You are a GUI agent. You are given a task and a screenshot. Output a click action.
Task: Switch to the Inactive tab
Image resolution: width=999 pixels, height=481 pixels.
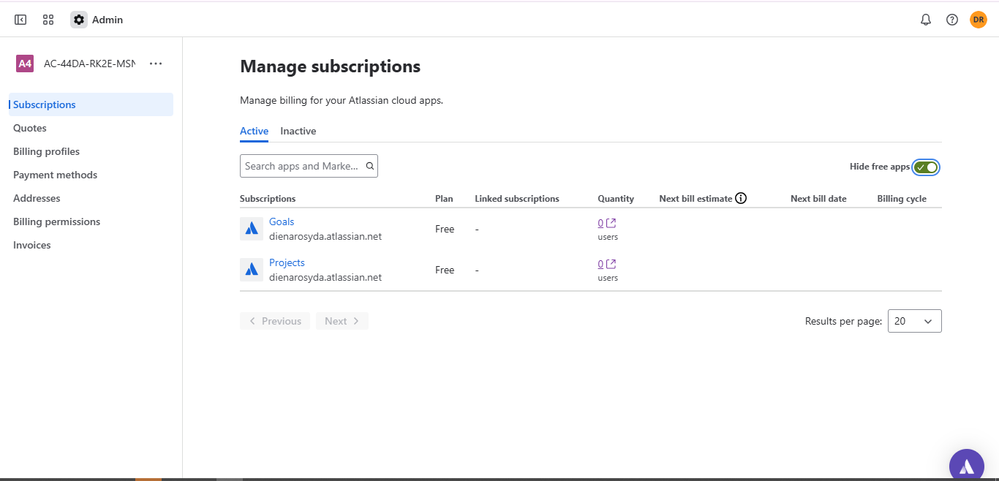[x=298, y=131]
